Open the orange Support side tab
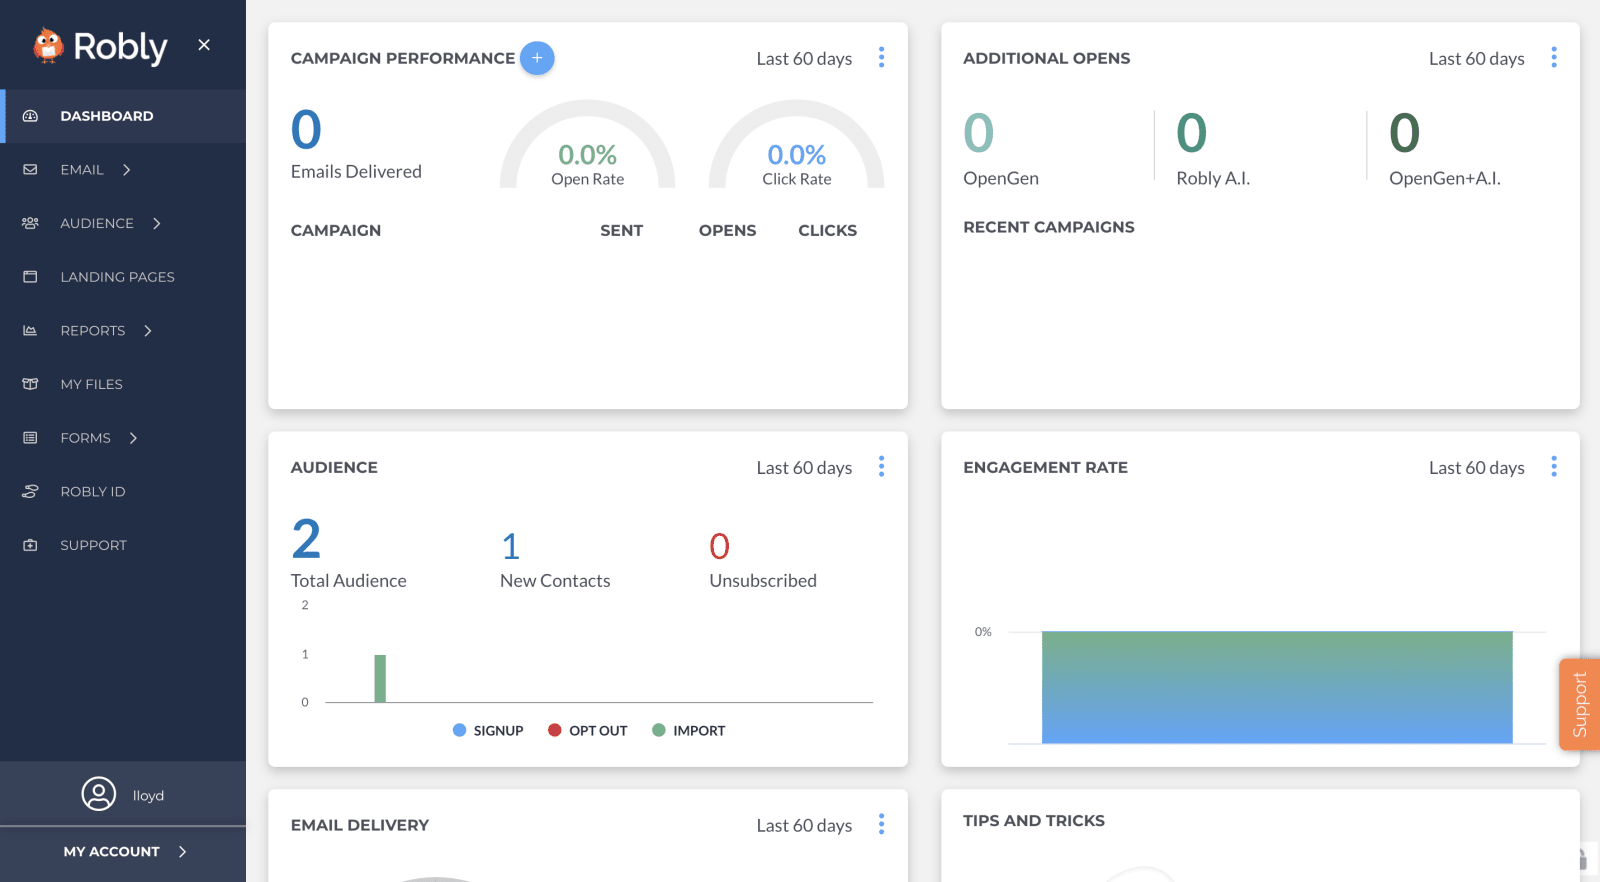The height and width of the screenshot is (882, 1600). tap(1580, 704)
